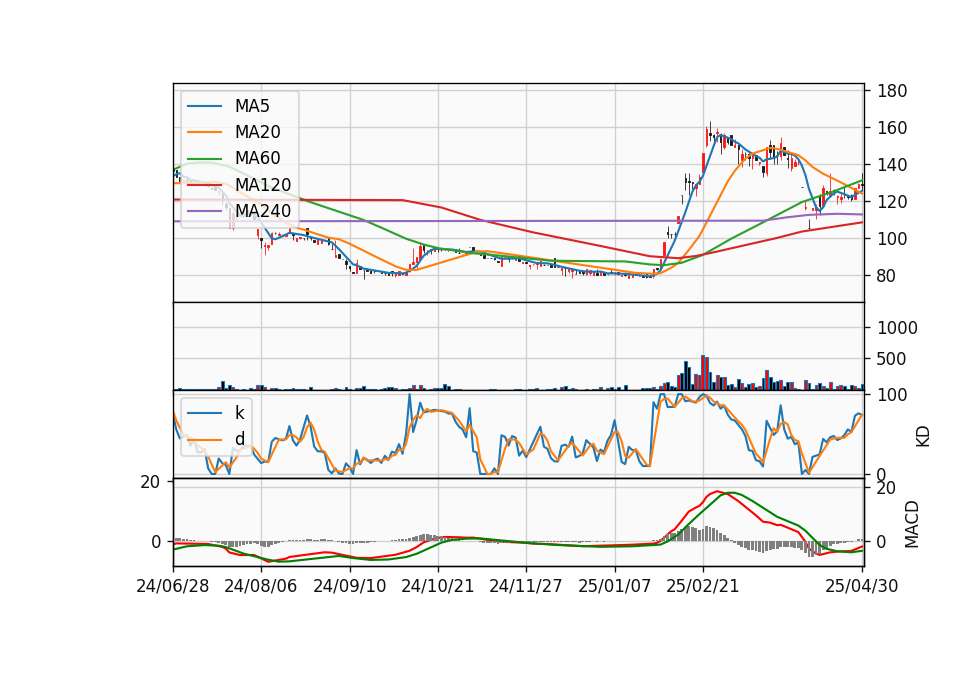Image resolution: width=960 pixels, height=690 pixels.
Task: Click the 25/01/07 date label
Action: (615, 586)
